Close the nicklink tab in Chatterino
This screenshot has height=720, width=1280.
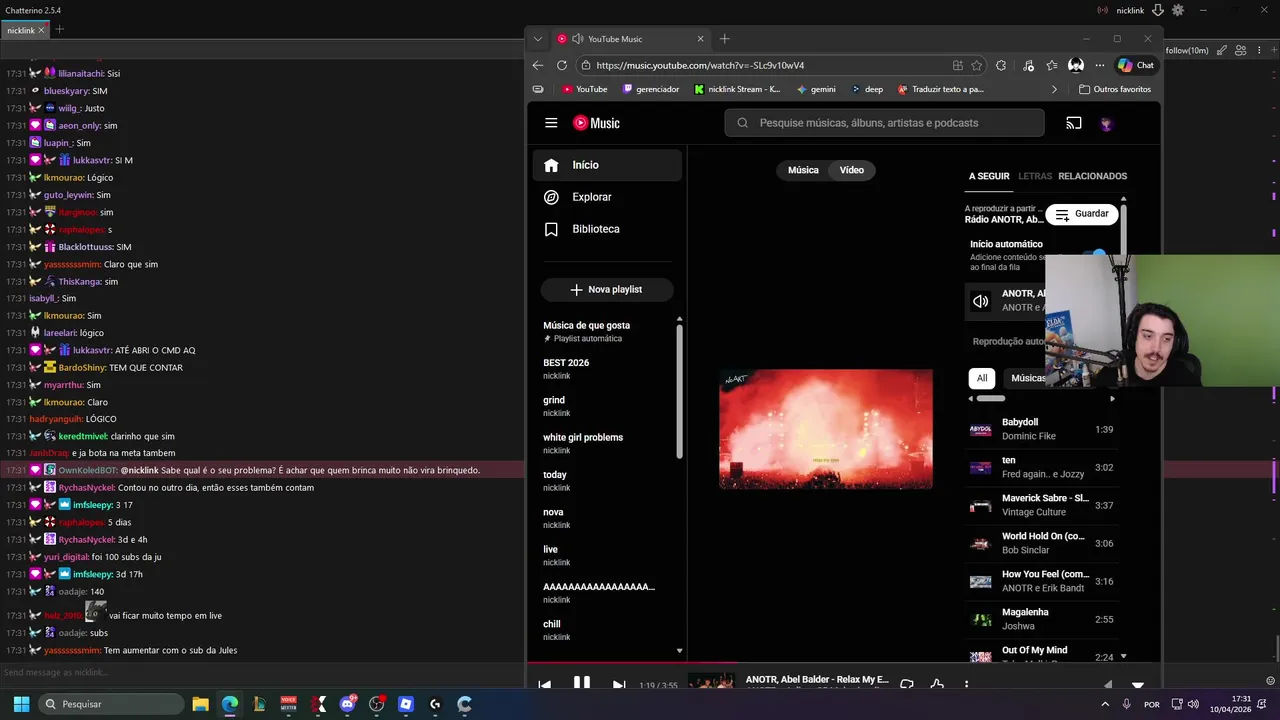[x=41, y=30]
